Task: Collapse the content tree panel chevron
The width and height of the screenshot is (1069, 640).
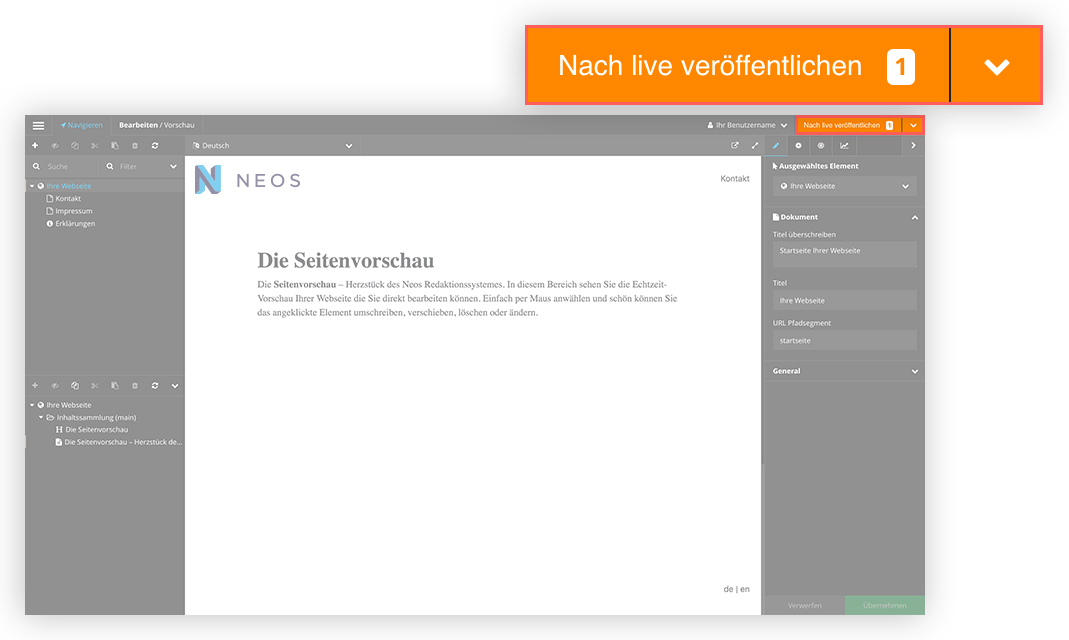Action: coord(175,386)
